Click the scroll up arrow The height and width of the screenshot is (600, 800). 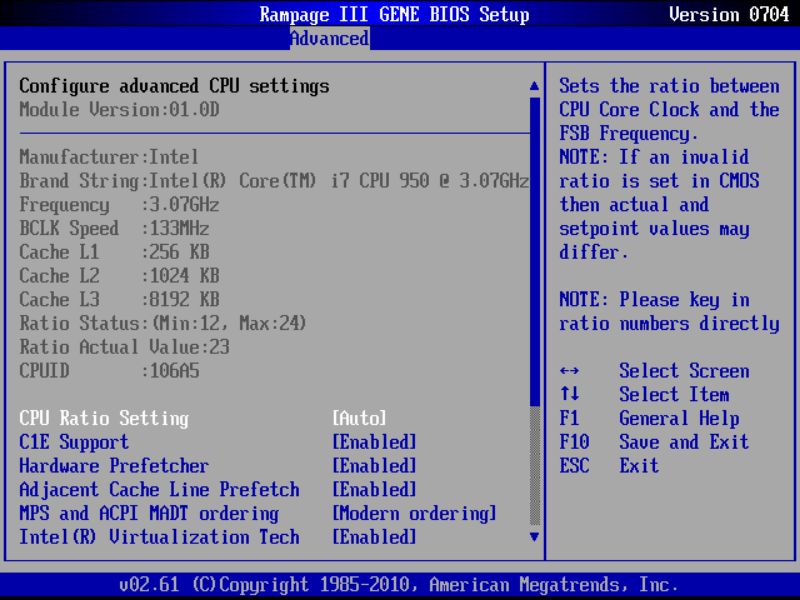[534, 86]
